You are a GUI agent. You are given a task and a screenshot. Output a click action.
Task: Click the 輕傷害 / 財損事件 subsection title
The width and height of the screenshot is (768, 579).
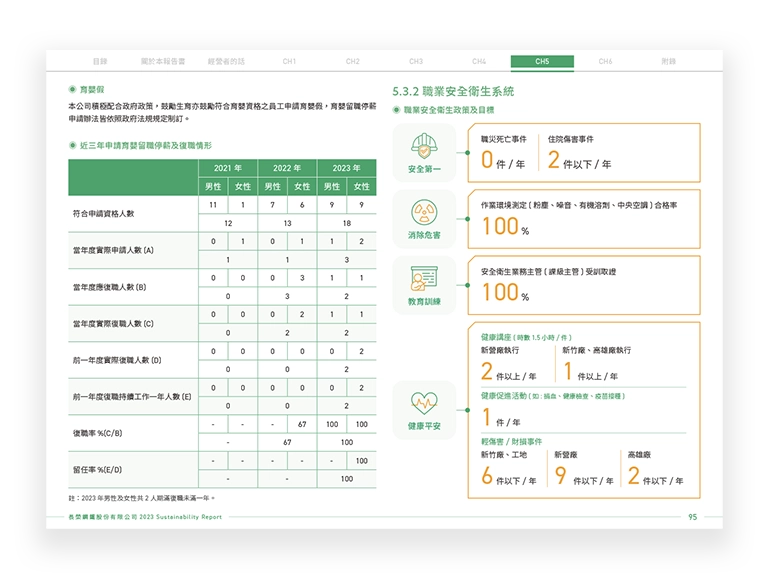(511, 441)
